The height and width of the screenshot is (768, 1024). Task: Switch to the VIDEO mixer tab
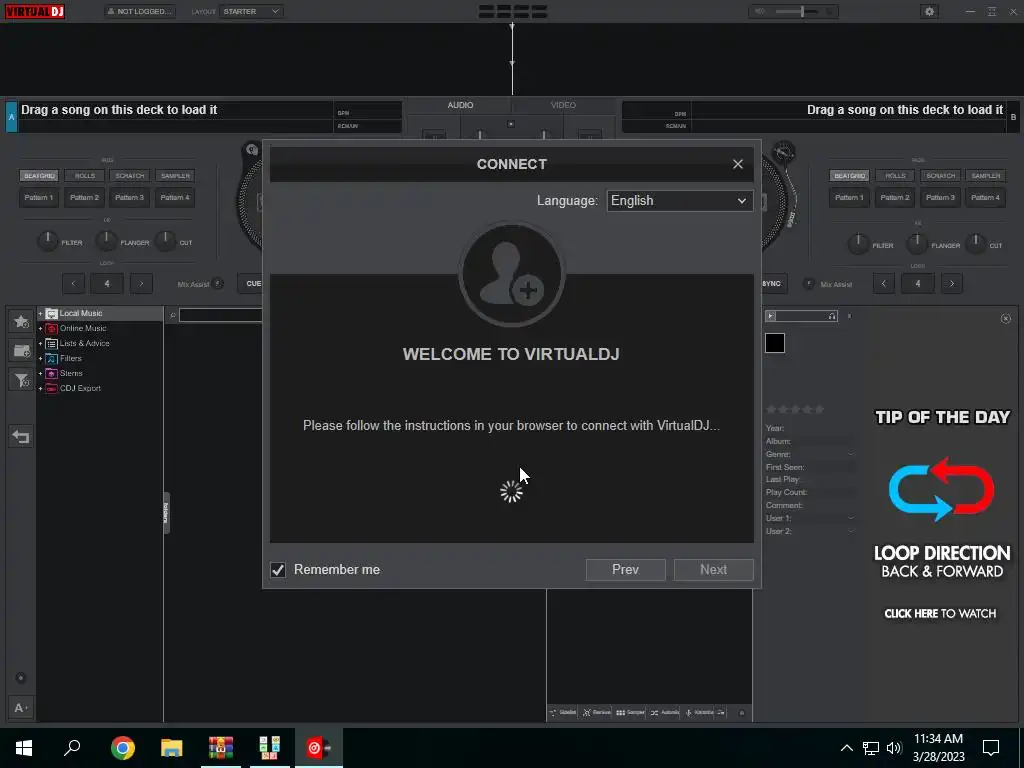pos(563,105)
